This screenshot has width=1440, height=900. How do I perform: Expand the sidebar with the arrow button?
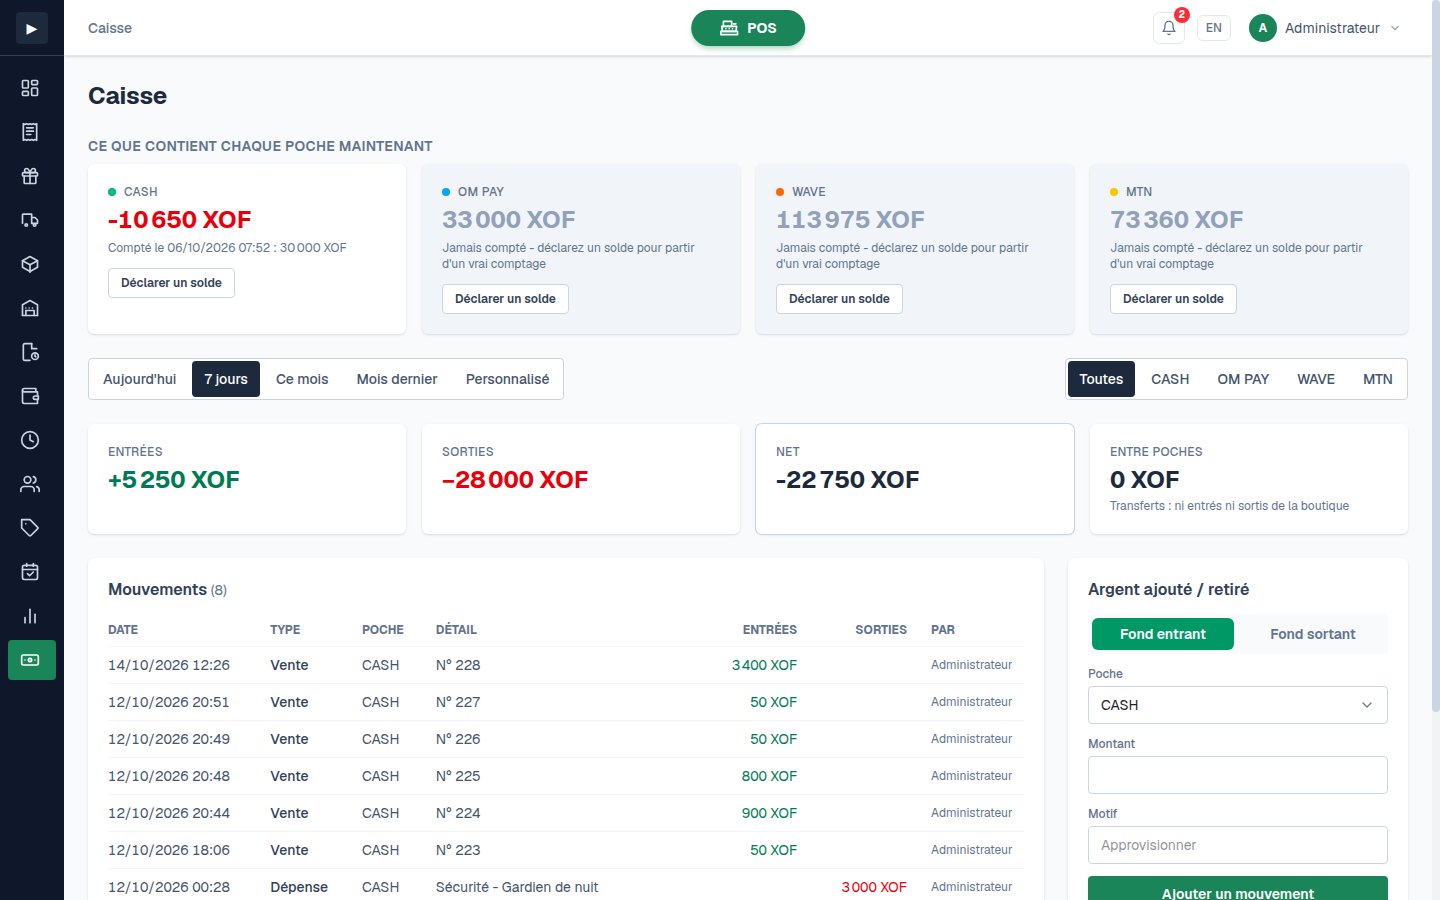pos(31,28)
